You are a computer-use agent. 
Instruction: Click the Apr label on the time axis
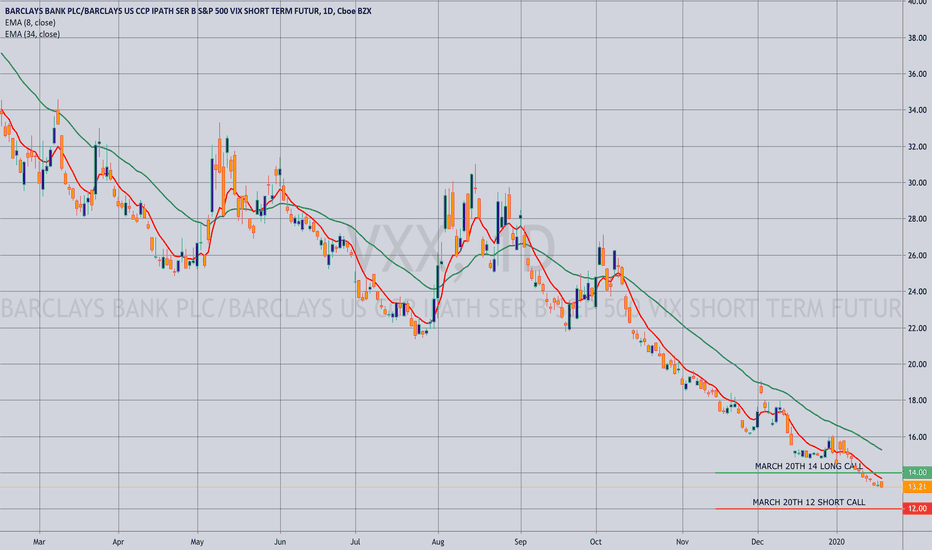118,542
